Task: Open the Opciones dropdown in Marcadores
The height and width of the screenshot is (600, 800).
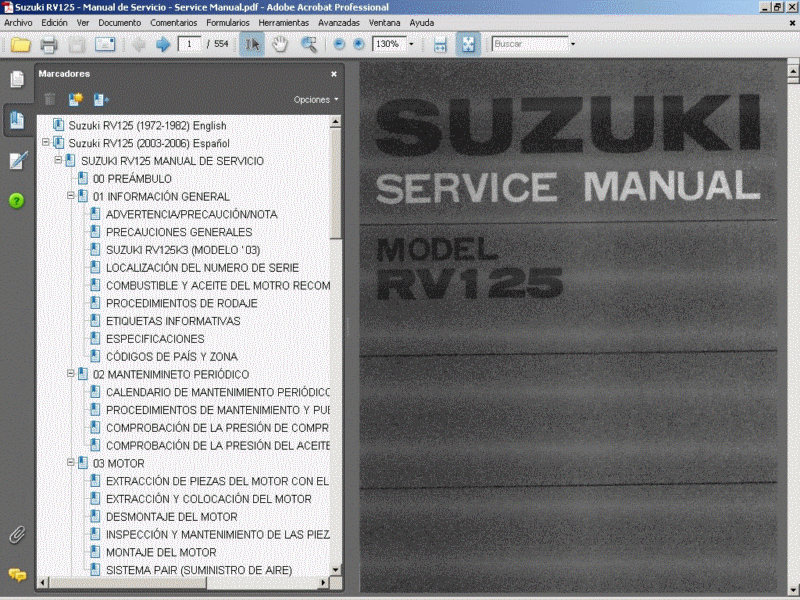Action: [x=313, y=99]
